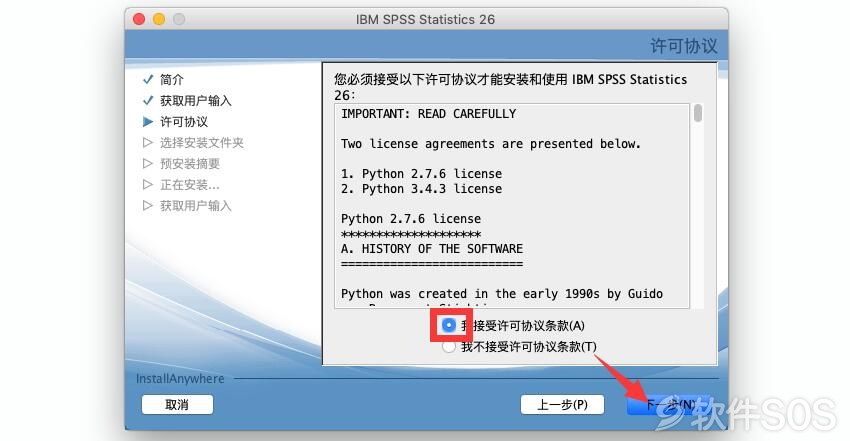Click the 许可协议 current step
The image size is (850, 441).
pyautogui.click(x=184, y=122)
